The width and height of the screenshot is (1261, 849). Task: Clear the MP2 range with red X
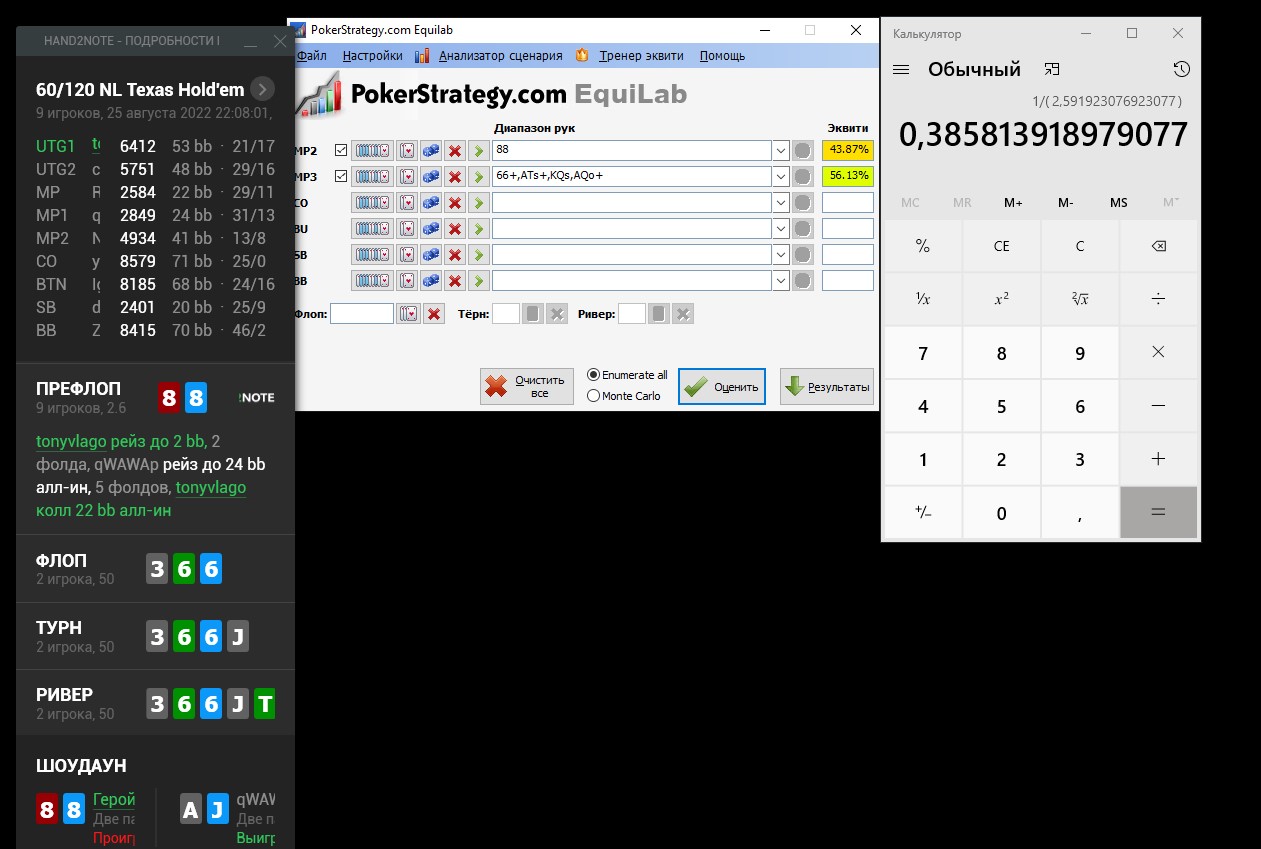coord(455,150)
